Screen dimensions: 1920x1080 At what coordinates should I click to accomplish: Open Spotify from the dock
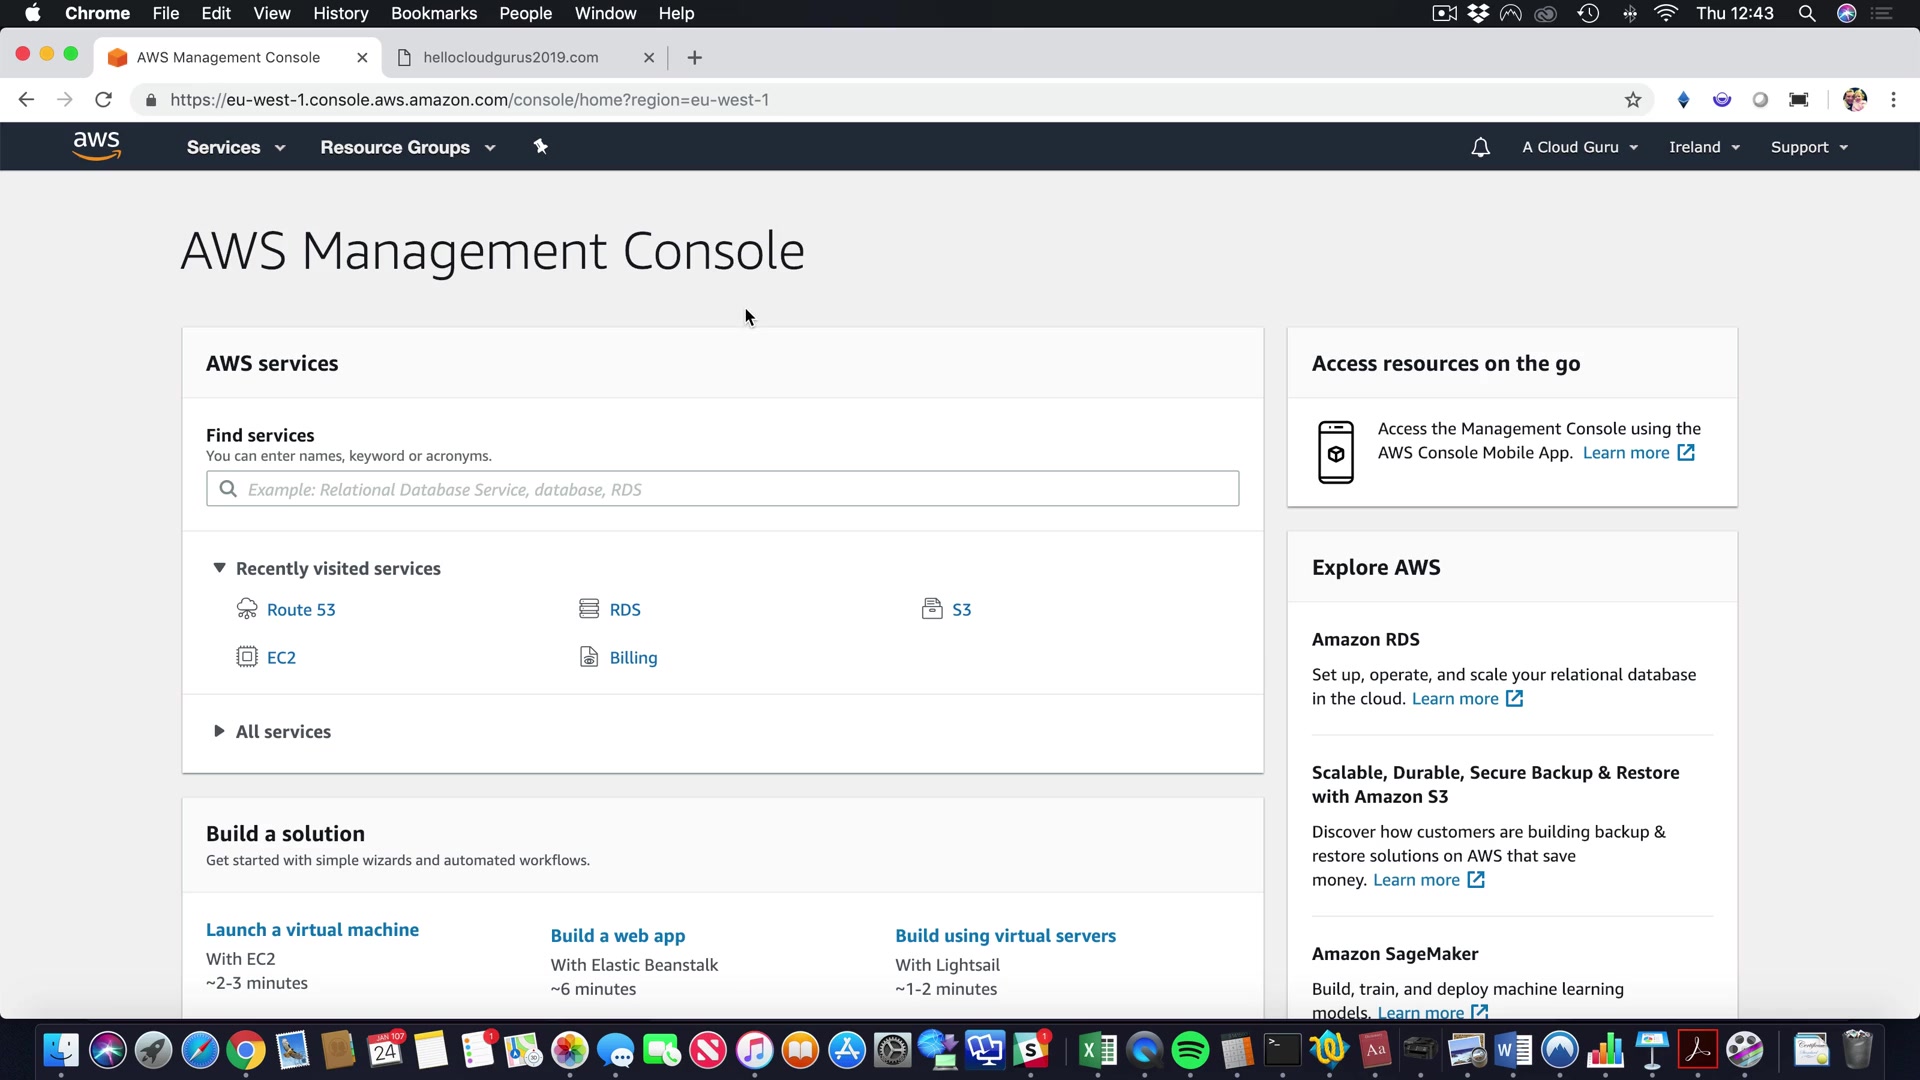[1190, 1051]
